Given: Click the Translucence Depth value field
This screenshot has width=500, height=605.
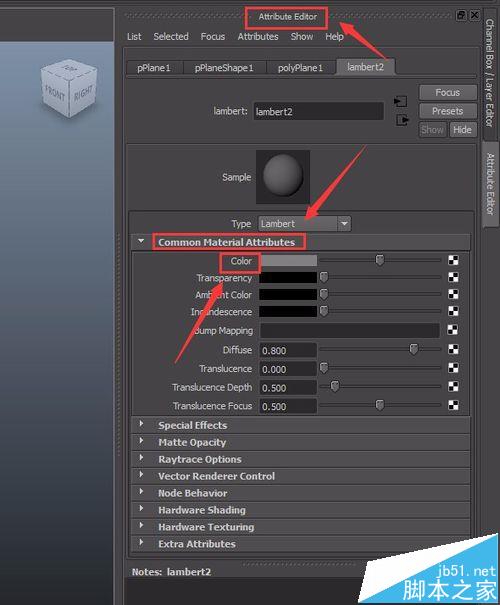Looking at the screenshot, I should [x=288, y=387].
